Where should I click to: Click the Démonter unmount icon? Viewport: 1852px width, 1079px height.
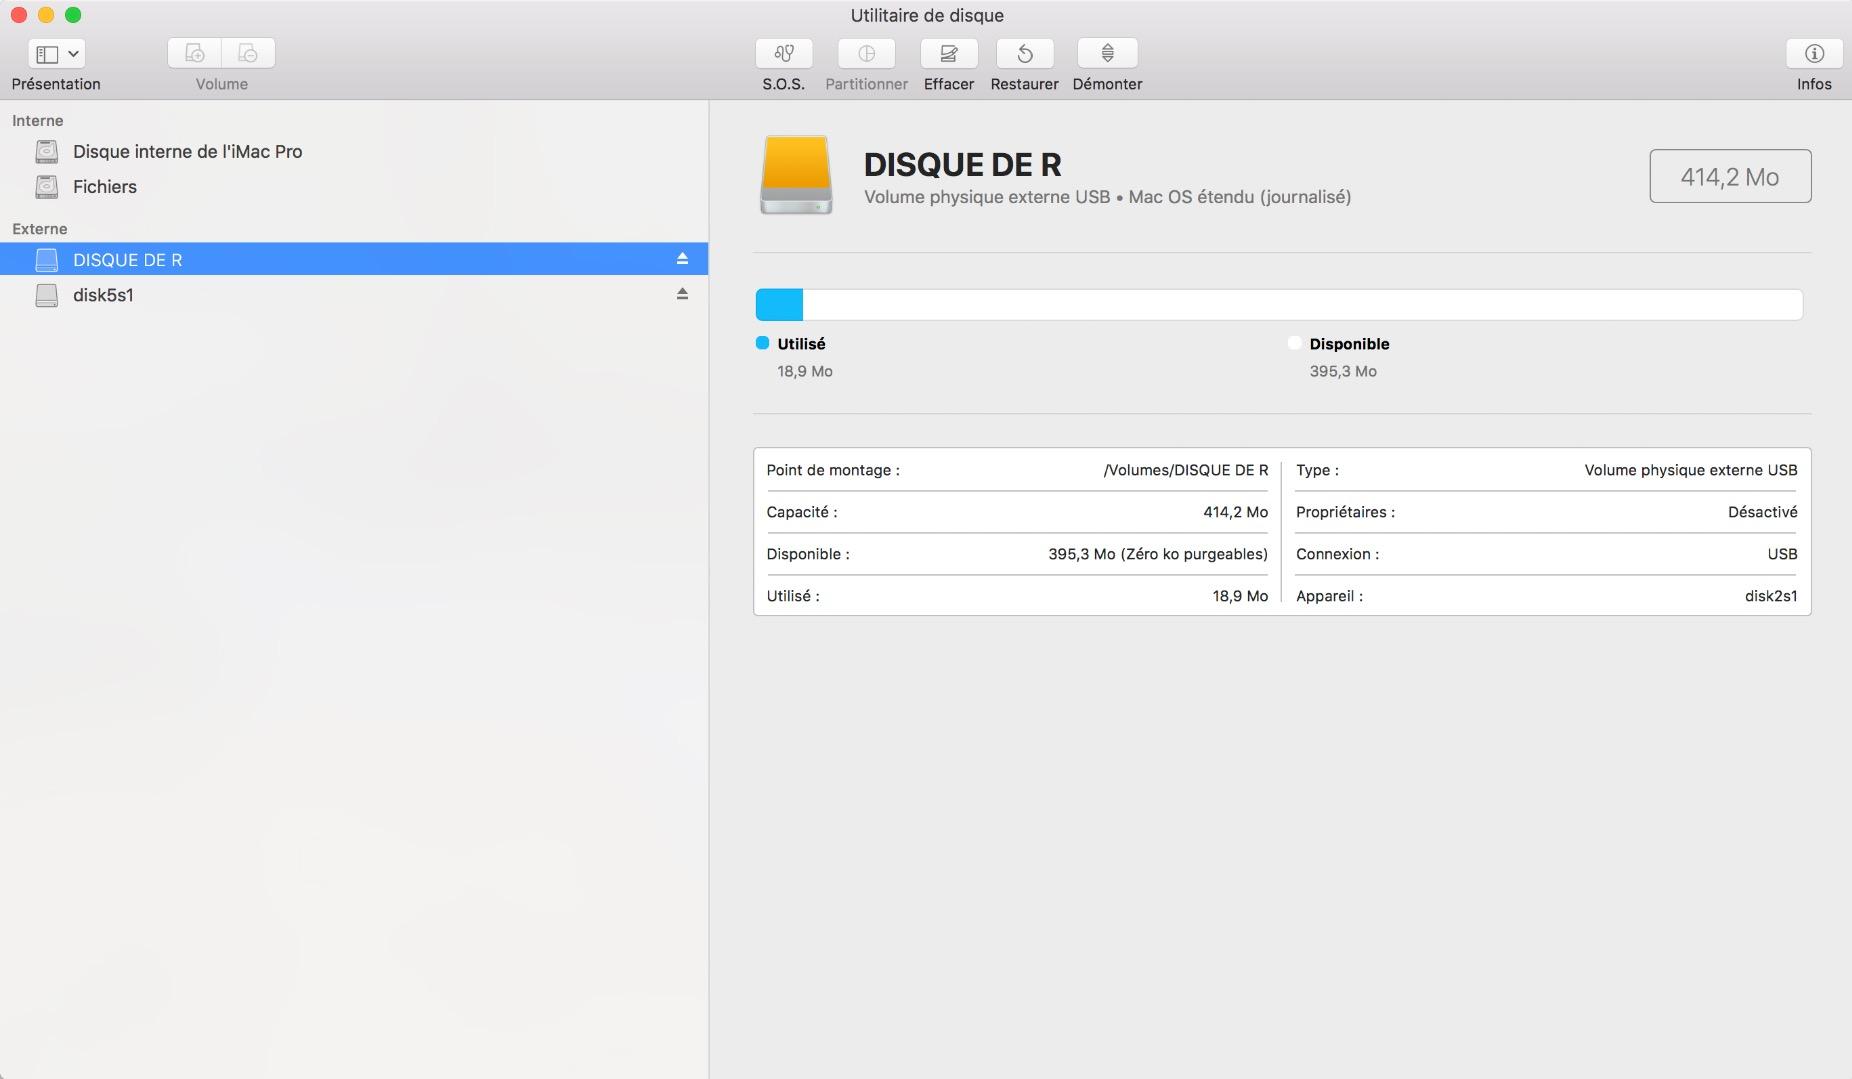pos(1107,54)
